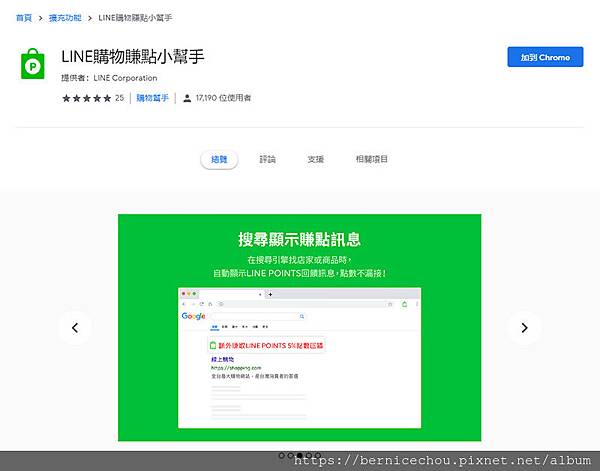Viewport: 600px width, 471px height.
Task: Click the red LINE POINTS 5% notice in preview
Action: pos(267,346)
